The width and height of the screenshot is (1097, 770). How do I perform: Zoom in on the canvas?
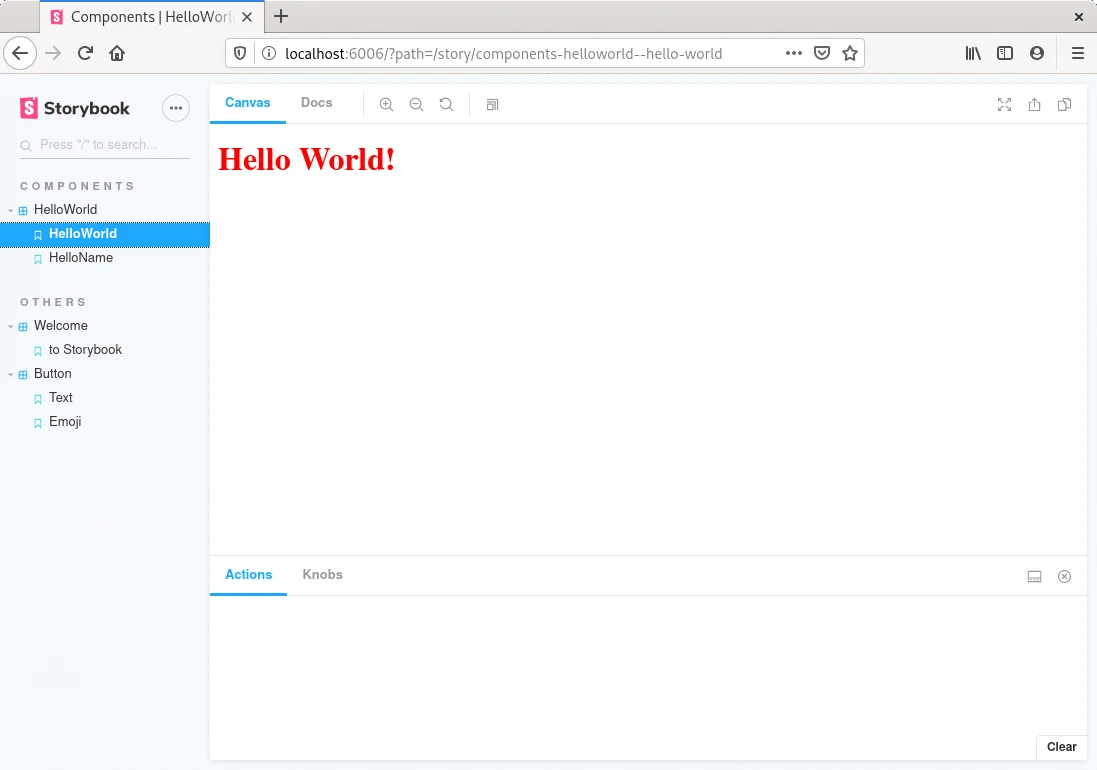(386, 104)
